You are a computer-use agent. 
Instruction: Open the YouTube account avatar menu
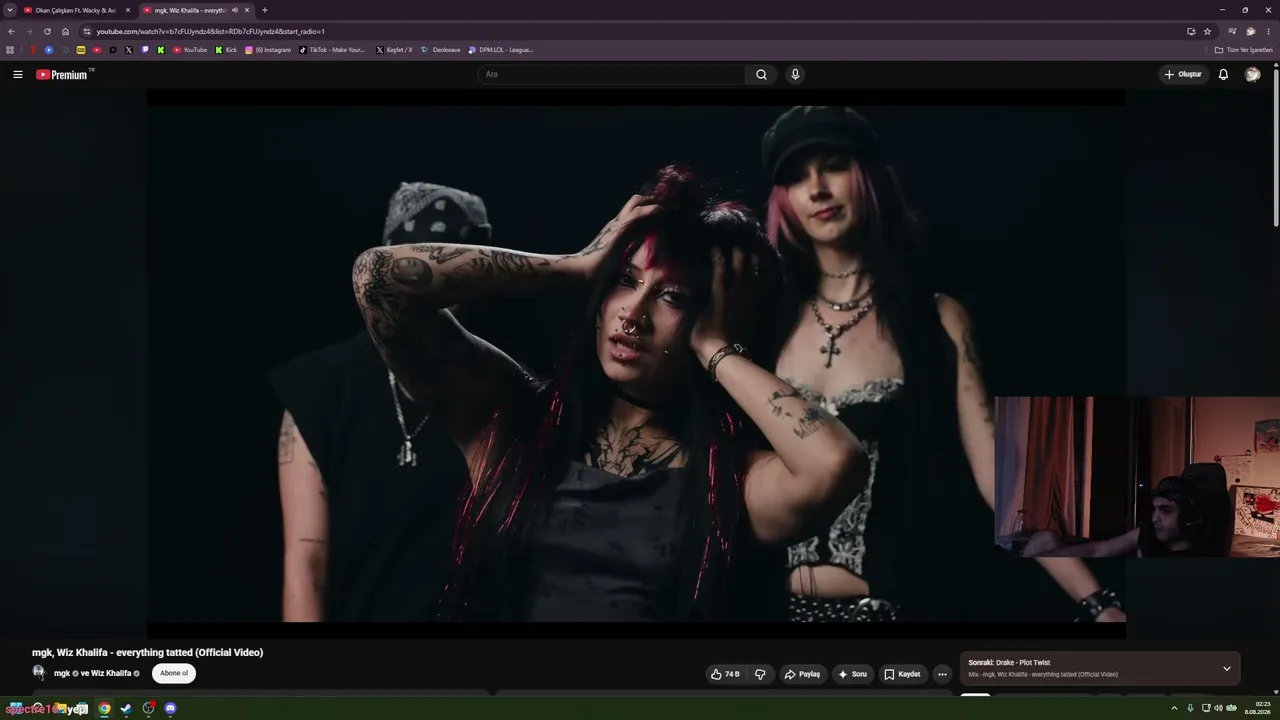1252,74
